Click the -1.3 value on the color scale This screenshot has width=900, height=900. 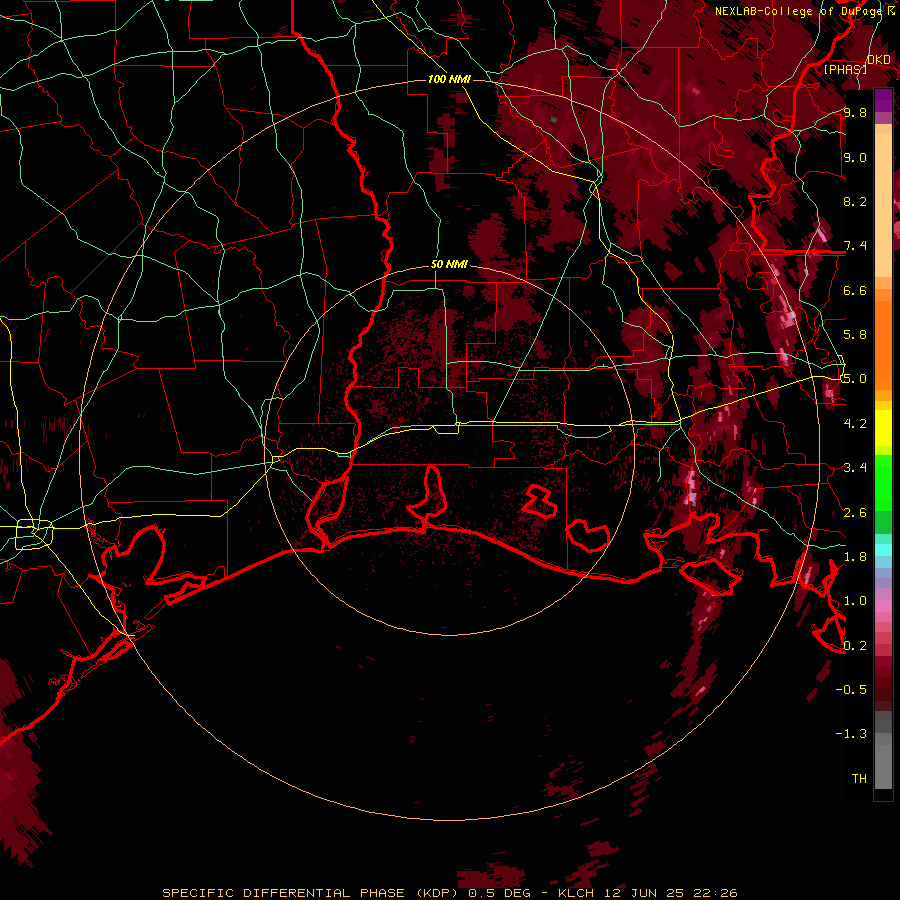click(852, 734)
